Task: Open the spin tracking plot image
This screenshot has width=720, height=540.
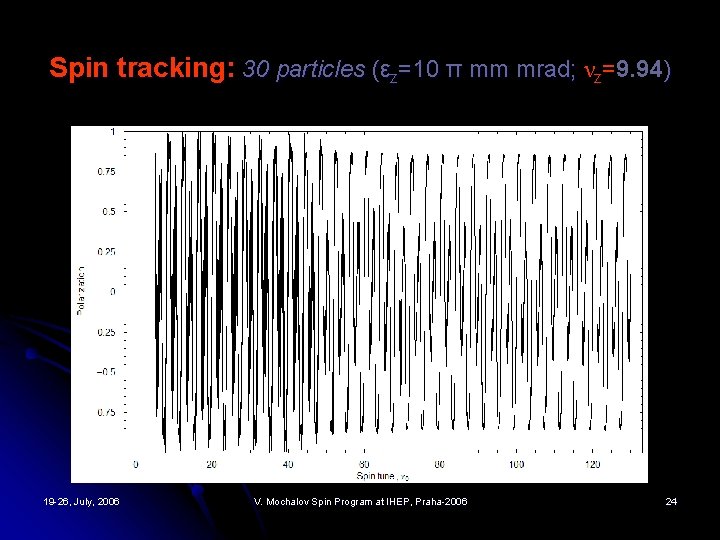Action: click(359, 304)
